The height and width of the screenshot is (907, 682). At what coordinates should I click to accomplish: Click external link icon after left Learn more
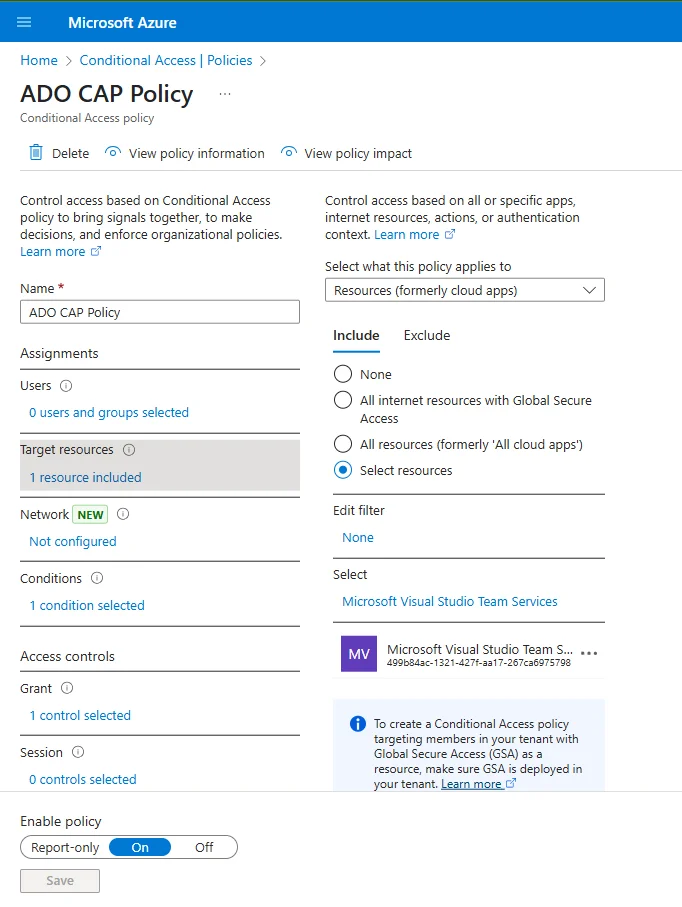[96, 251]
